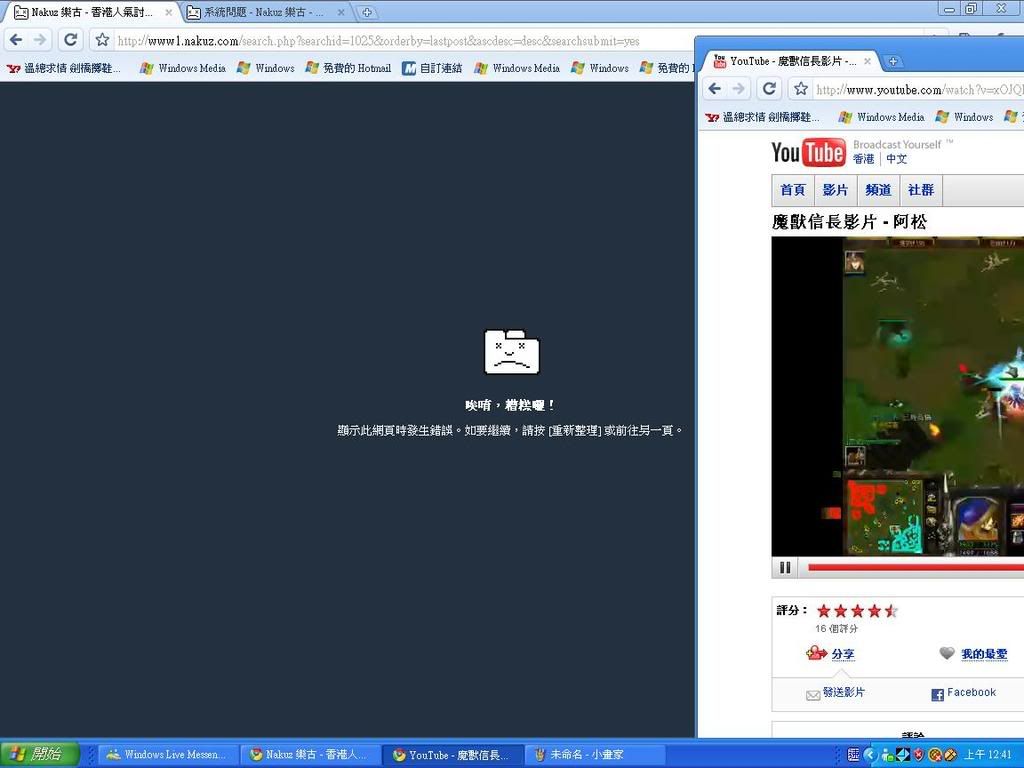
Task: Click the 發送影片 send video link
Action: (x=843, y=692)
